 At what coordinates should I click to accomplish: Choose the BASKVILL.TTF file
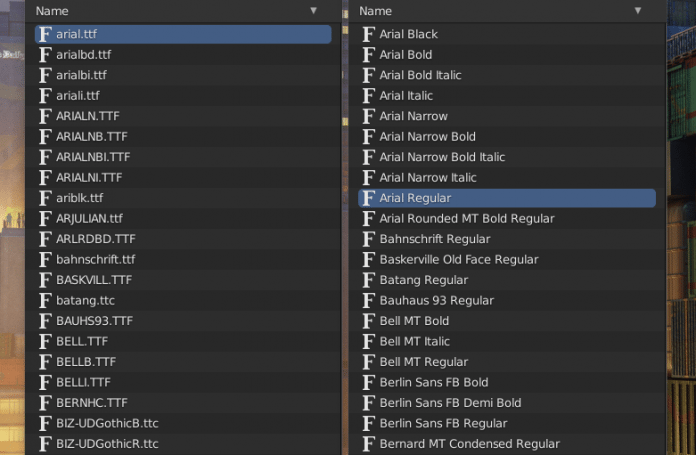click(183, 280)
